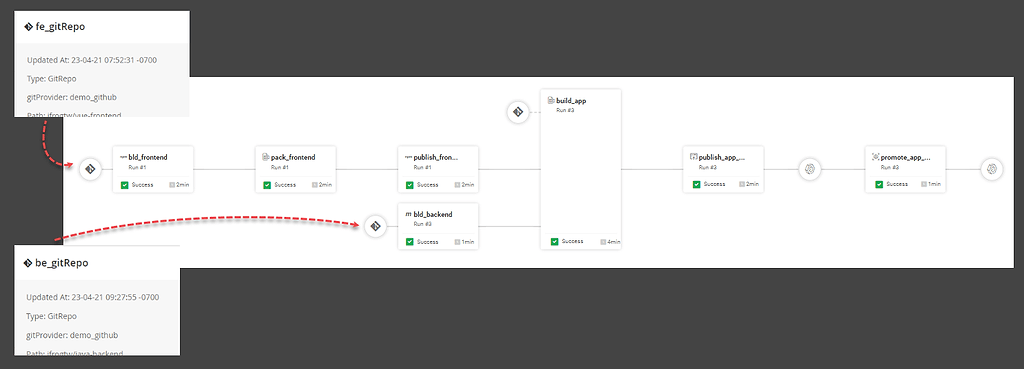Click Run #3 label under bld_backend
The width and height of the screenshot is (1024, 369).
pos(422,224)
